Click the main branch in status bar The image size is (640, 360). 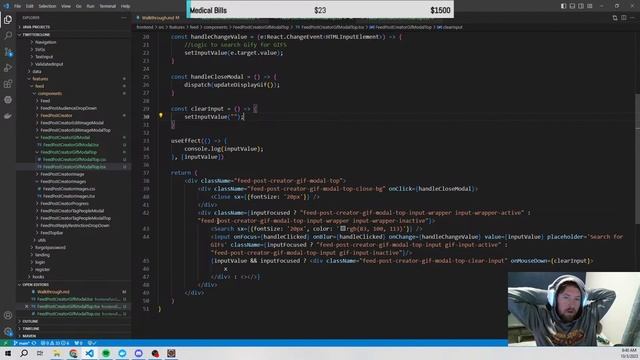point(22,343)
